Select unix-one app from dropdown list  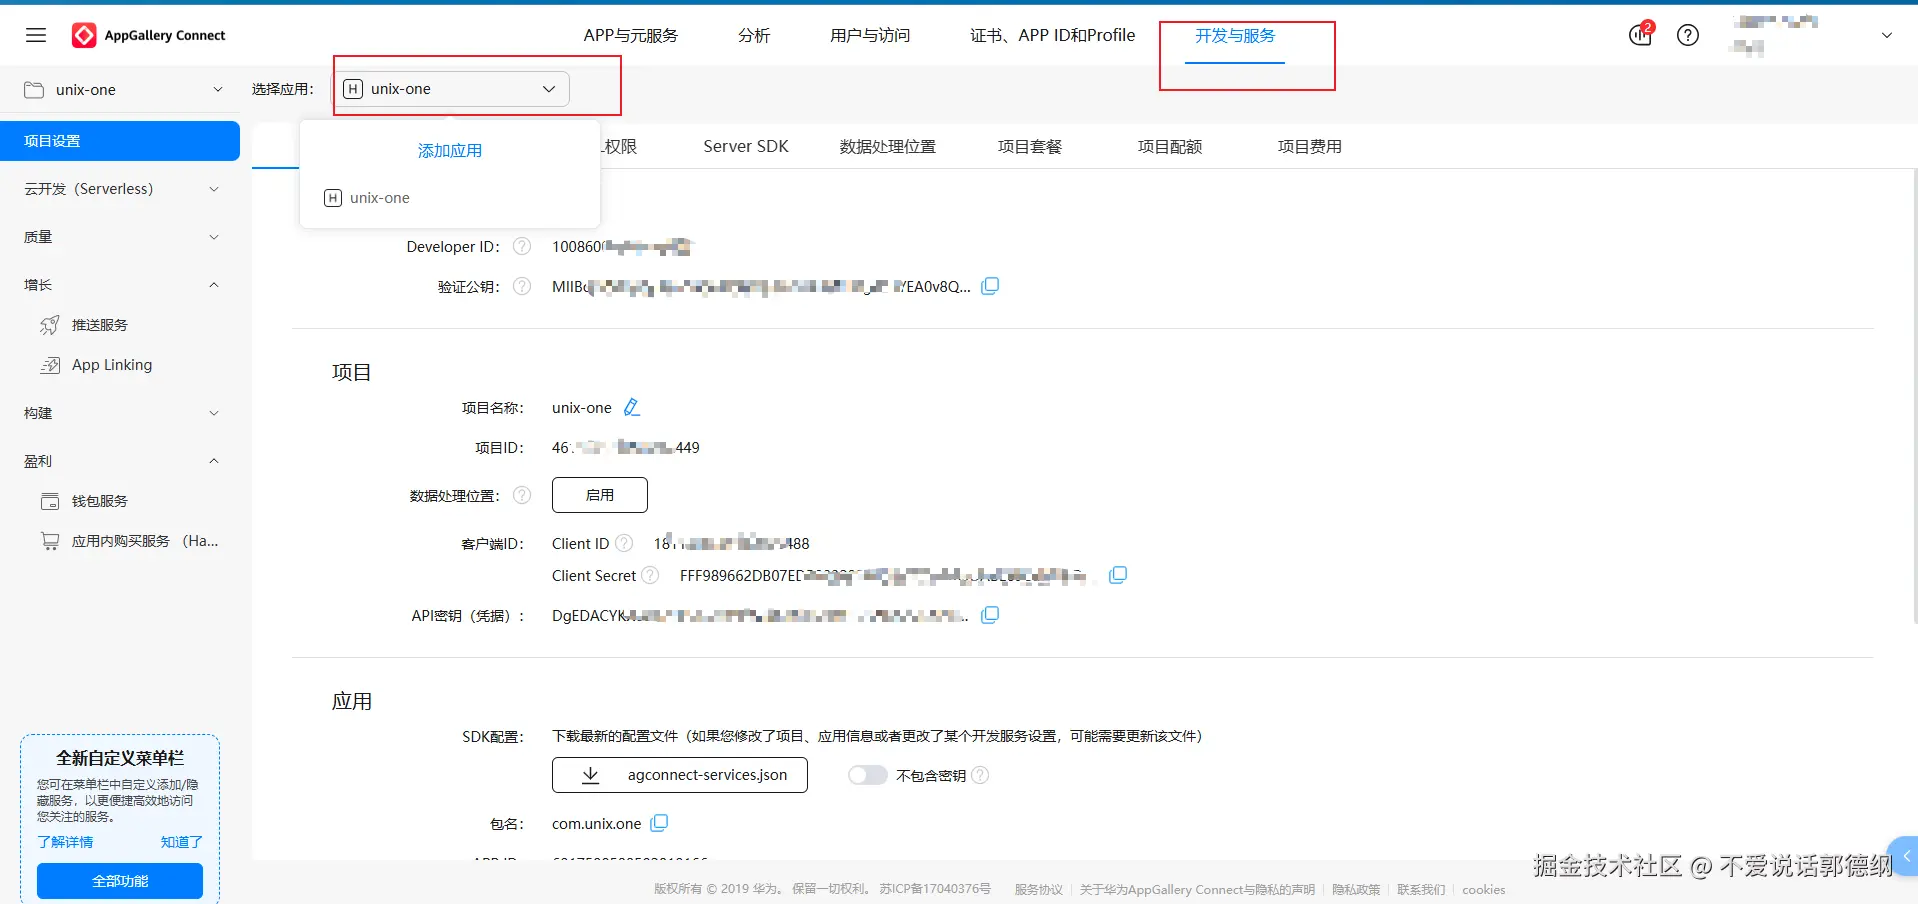[x=450, y=198]
